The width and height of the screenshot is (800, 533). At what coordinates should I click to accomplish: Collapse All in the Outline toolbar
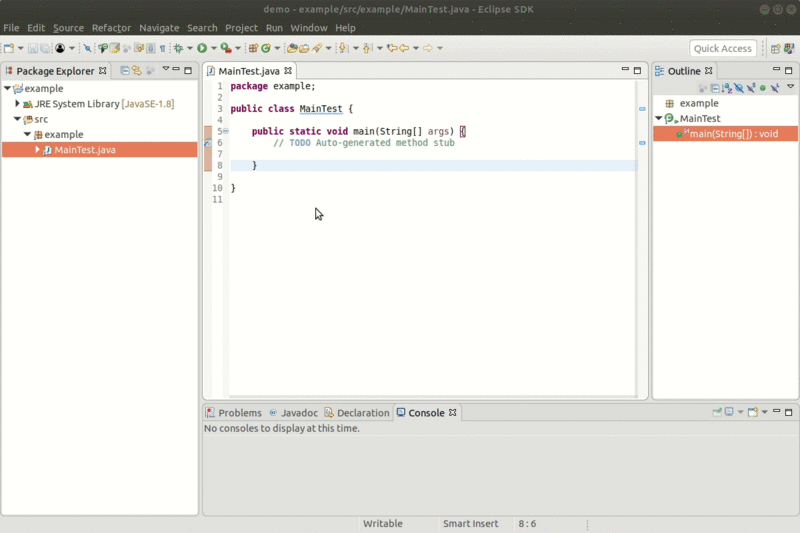coord(715,88)
